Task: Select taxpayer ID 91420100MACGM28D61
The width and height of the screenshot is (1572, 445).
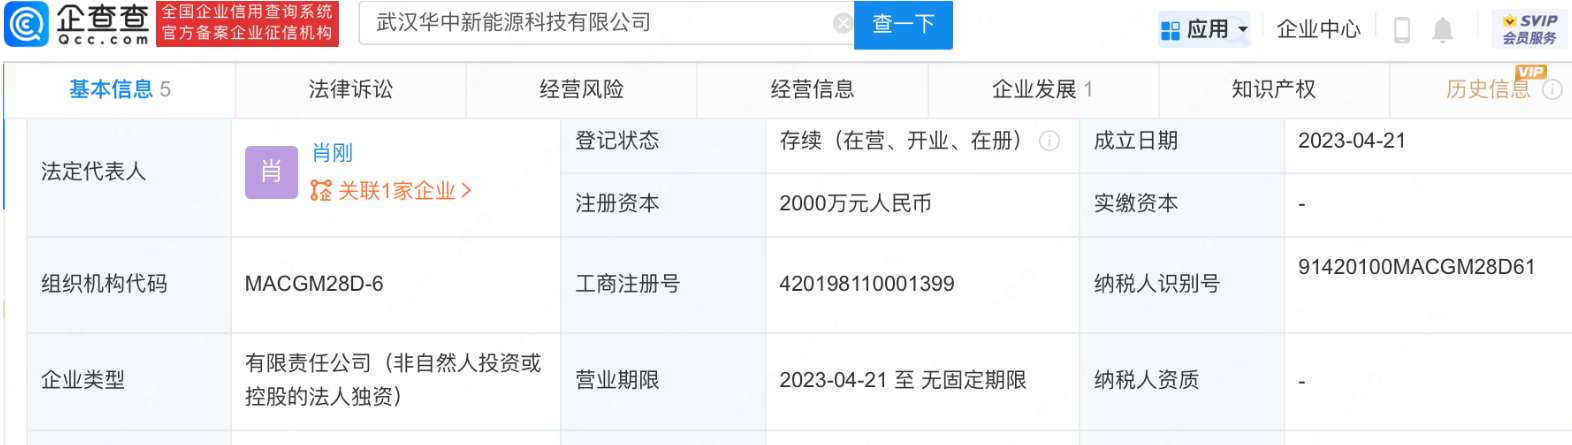Action: 1416,267
